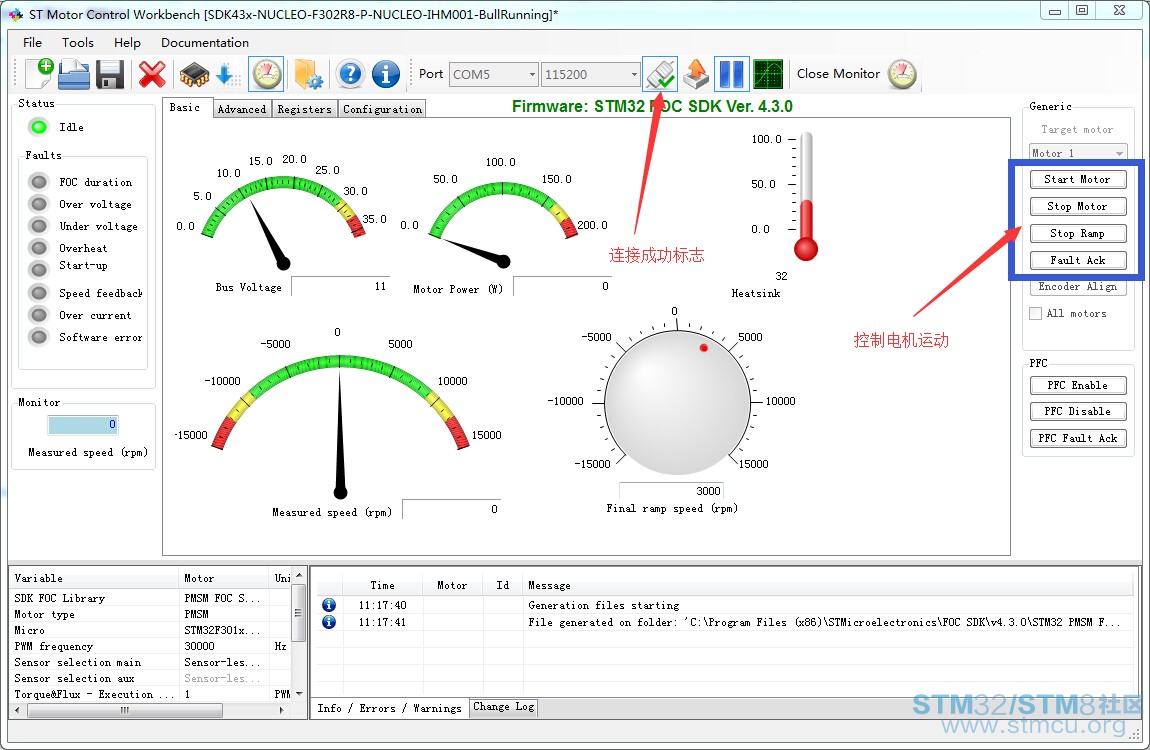Image resolution: width=1150 pixels, height=750 pixels.
Task: Open the Help menu
Action: (x=127, y=43)
